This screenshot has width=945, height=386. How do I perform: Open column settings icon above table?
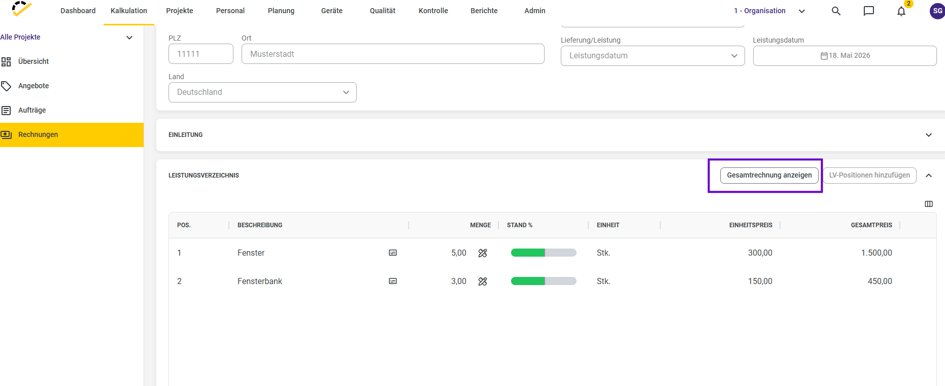(929, 204)
